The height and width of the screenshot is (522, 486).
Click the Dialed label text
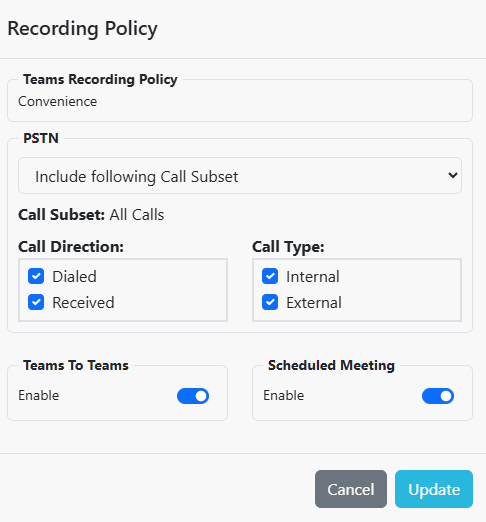(x=74, y=277)
